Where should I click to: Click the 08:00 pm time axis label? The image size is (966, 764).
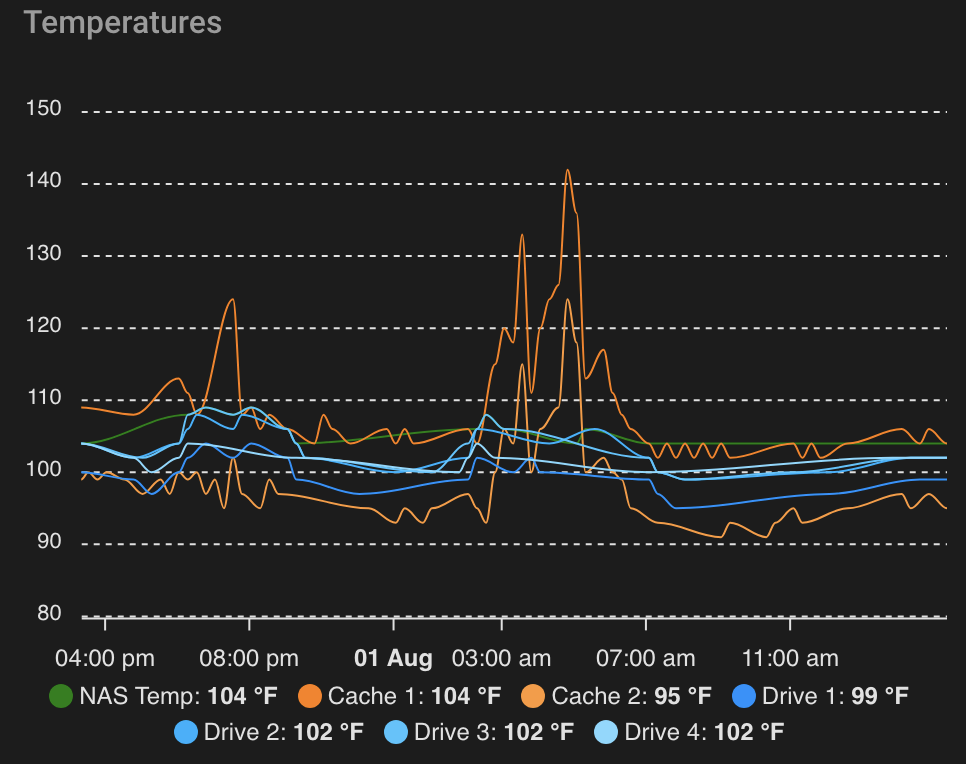[x=249, y=658]
